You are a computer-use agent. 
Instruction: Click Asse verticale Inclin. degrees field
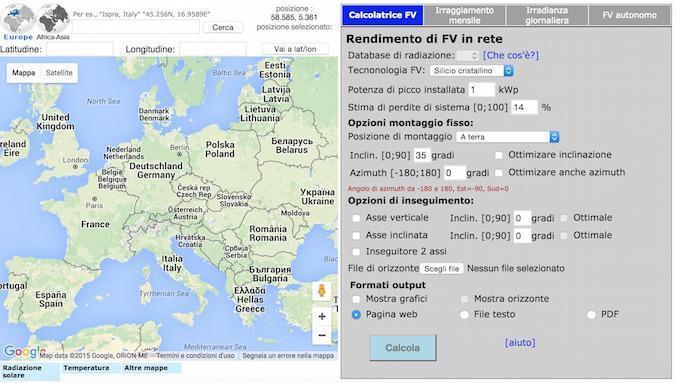point(522,218)
